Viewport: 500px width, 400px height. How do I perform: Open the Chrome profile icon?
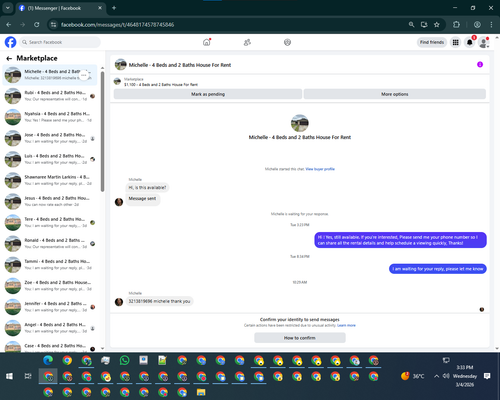pos(477,25)
